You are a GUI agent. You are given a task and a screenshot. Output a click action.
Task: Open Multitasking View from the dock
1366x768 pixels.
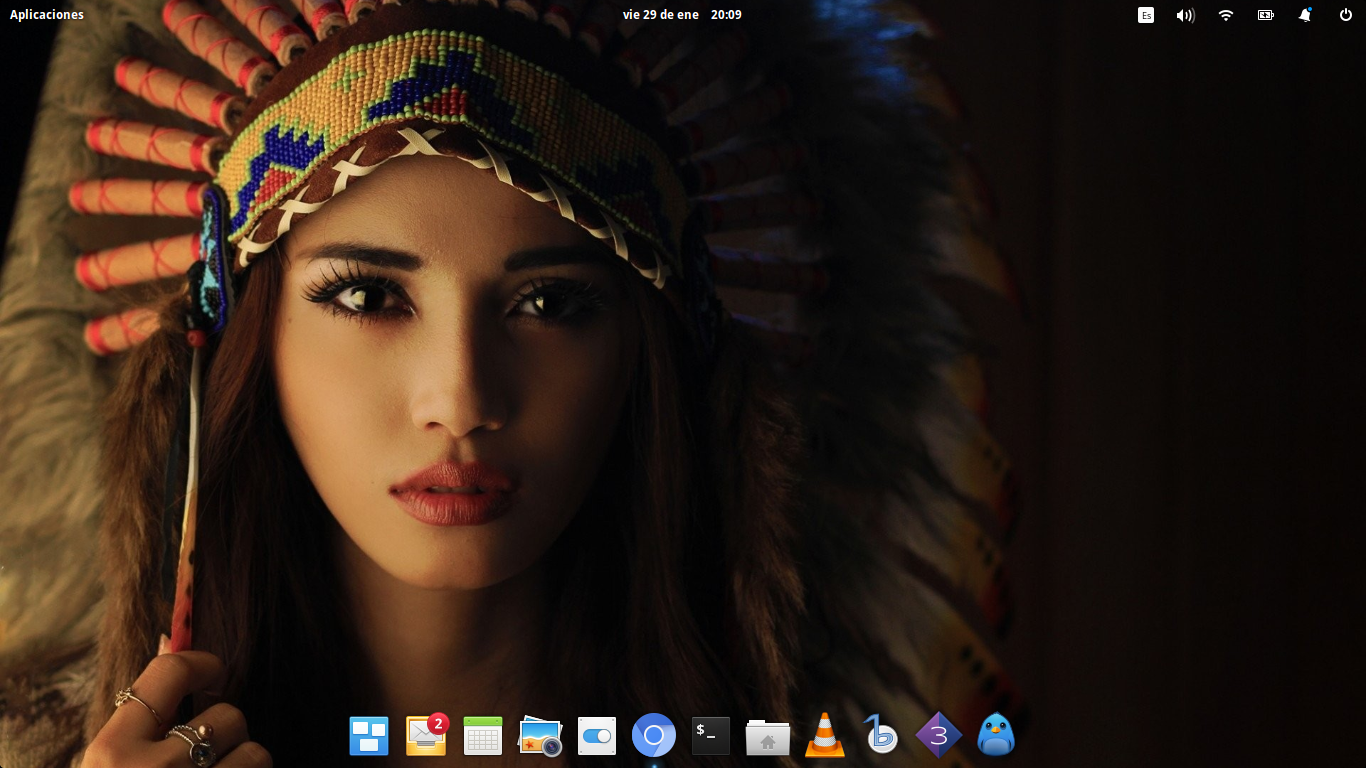click(369, 736)
